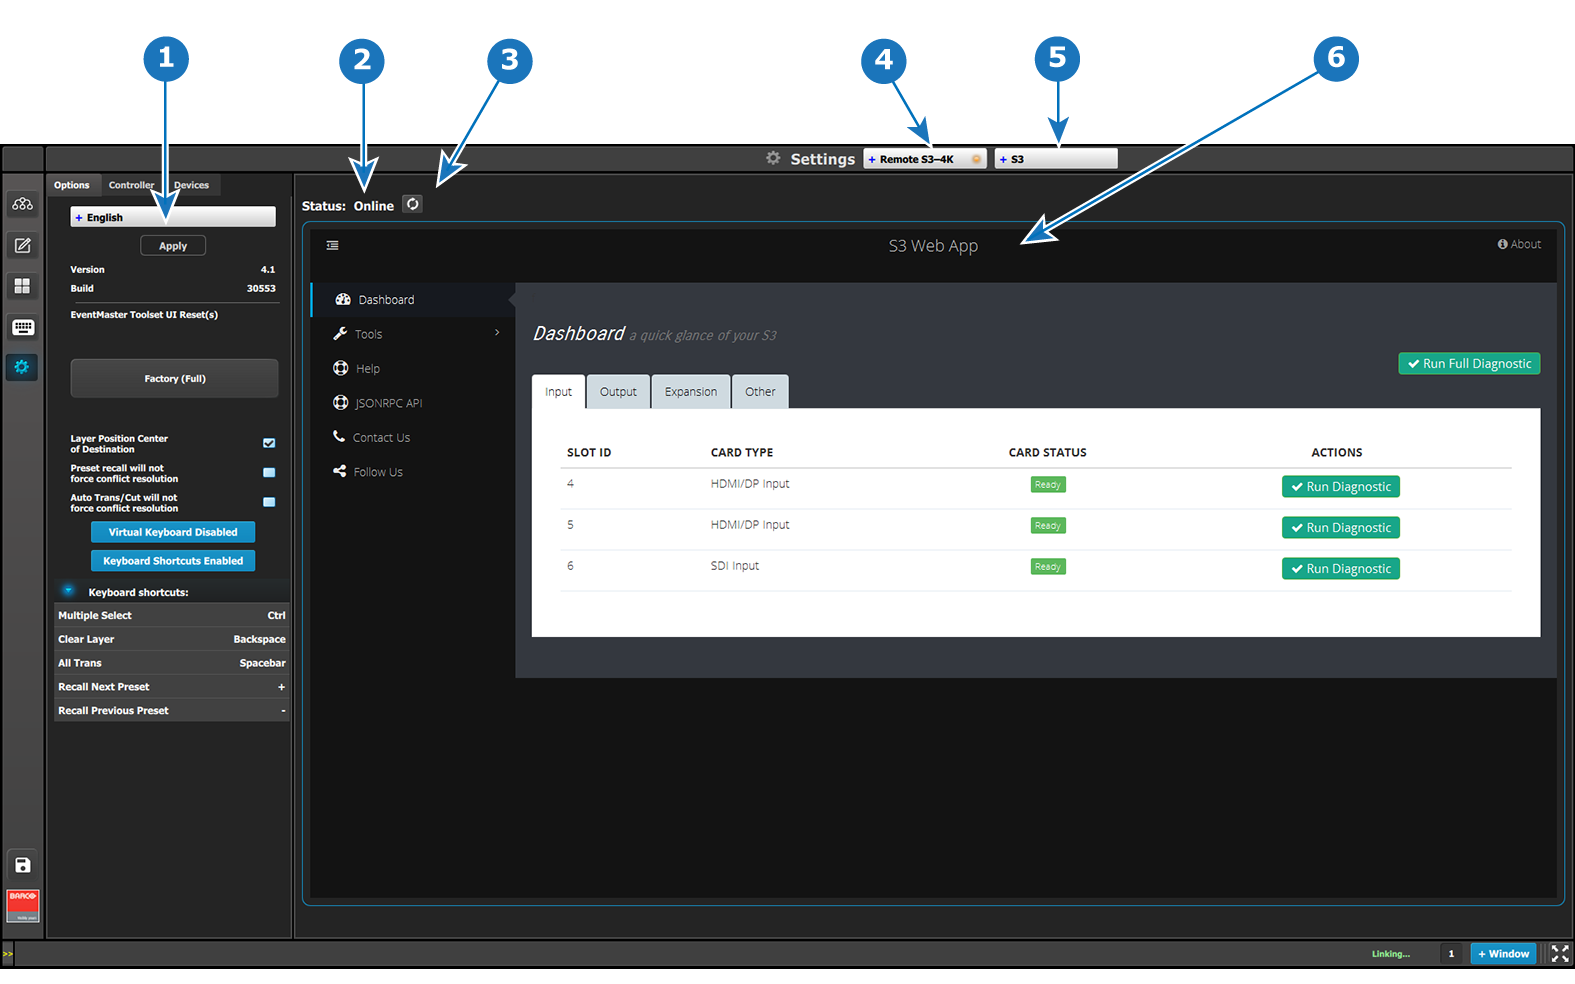The image size is (1575, 984).
Task: Click the save disk icon
Action: [22, 865]
